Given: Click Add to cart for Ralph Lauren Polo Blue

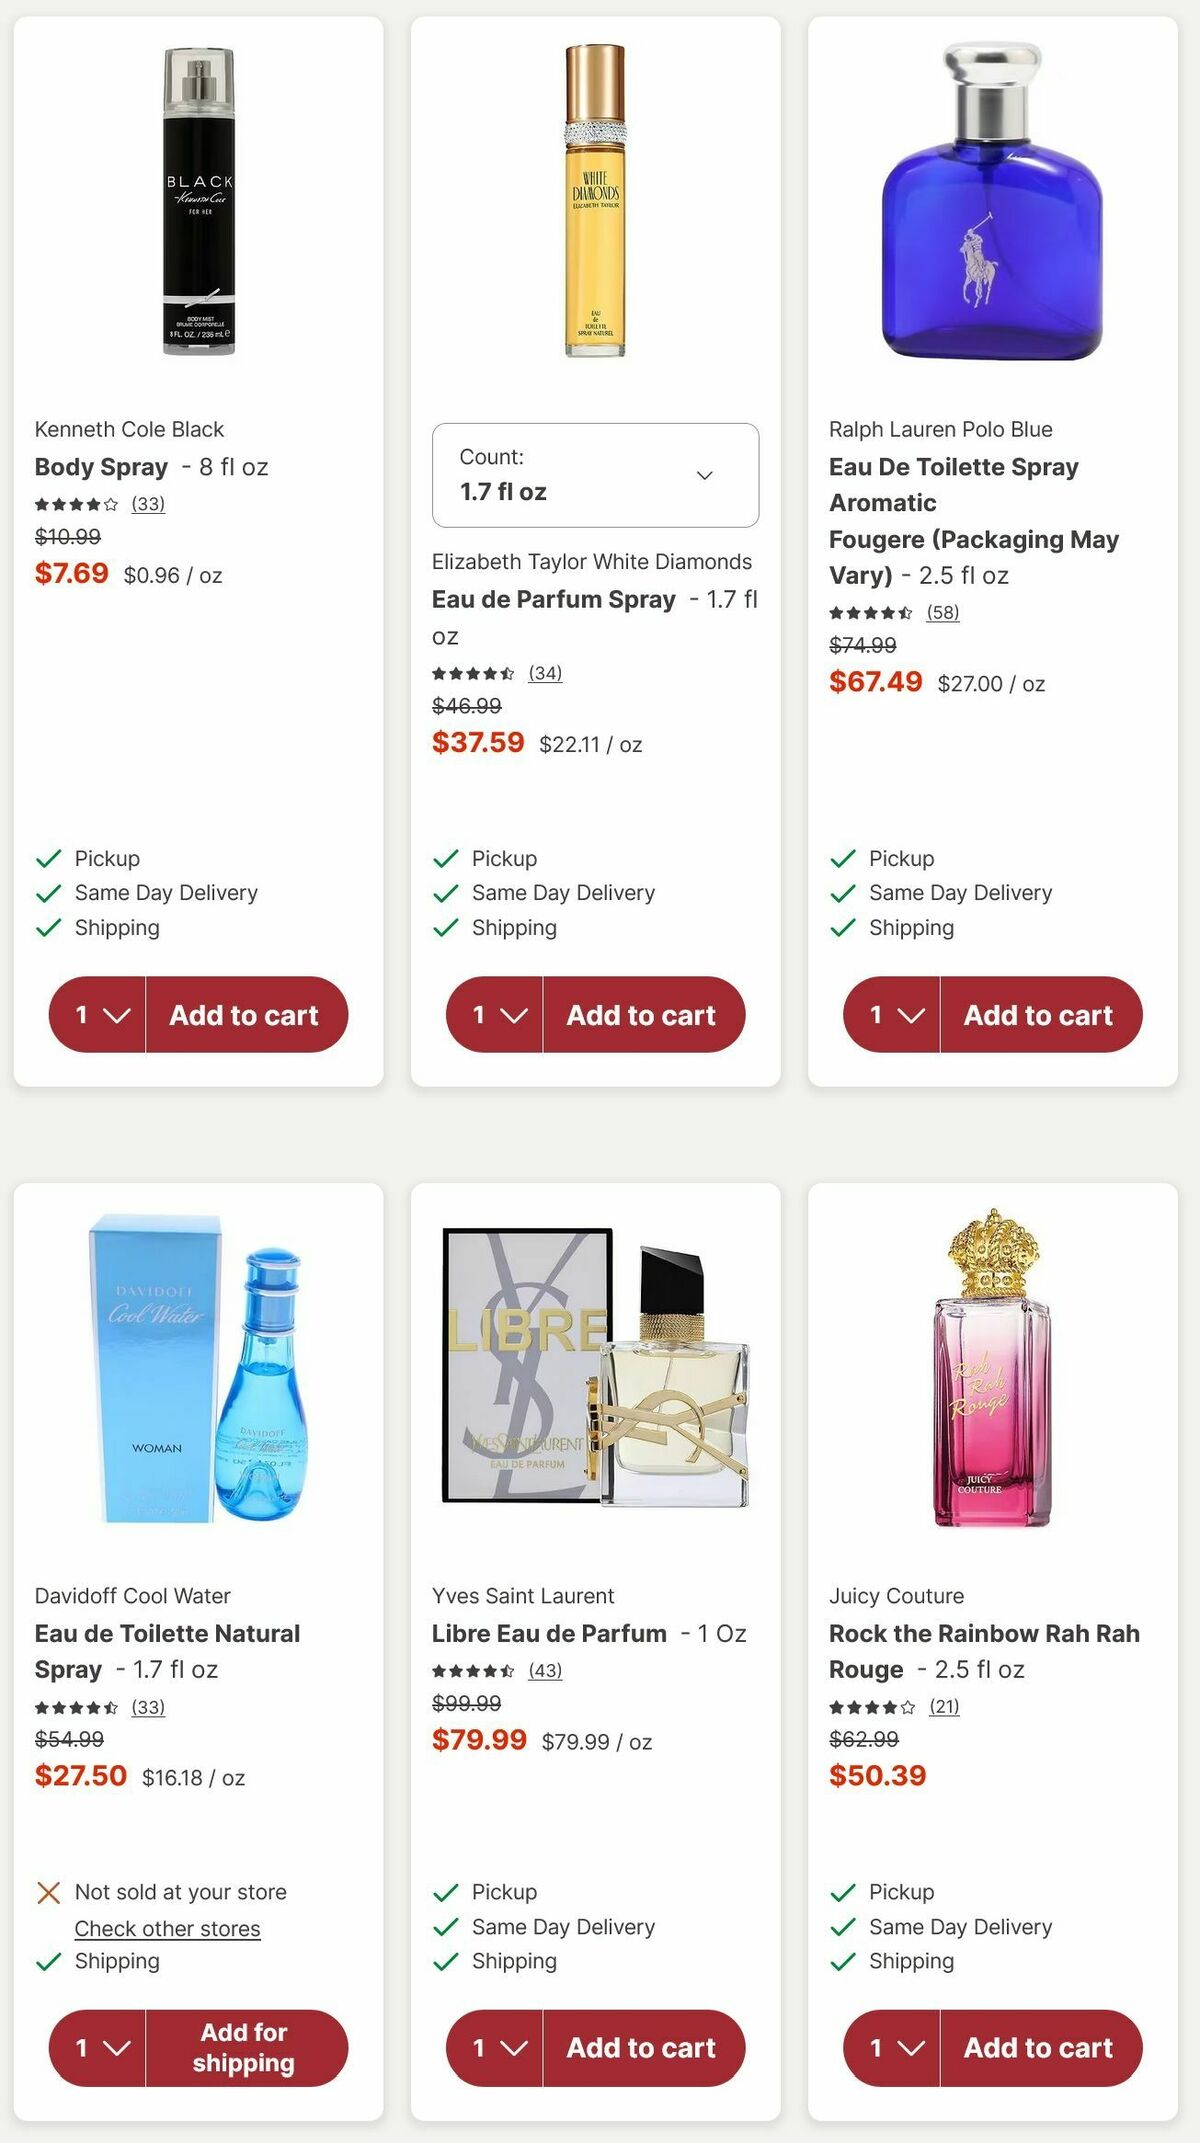Looking at the screenshot, I should 1039,1015.
